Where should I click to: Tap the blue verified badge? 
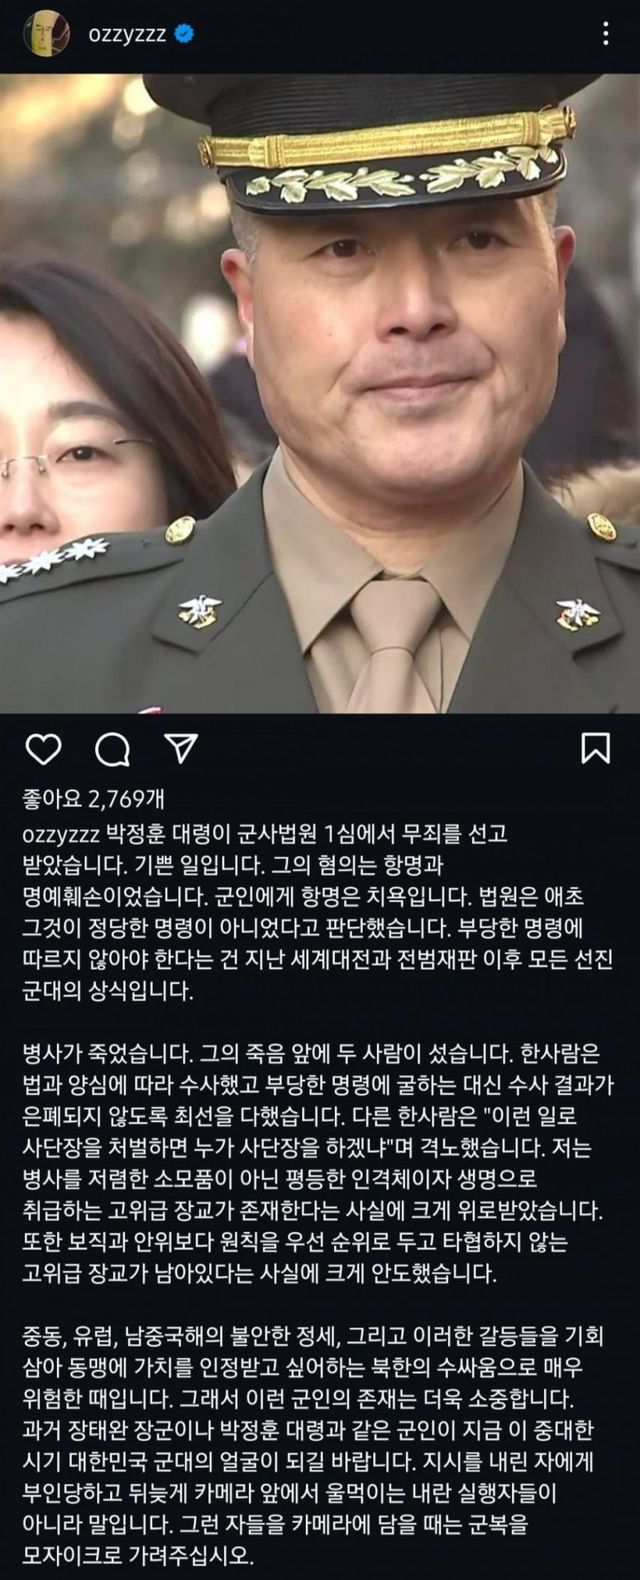click(184, 35)
